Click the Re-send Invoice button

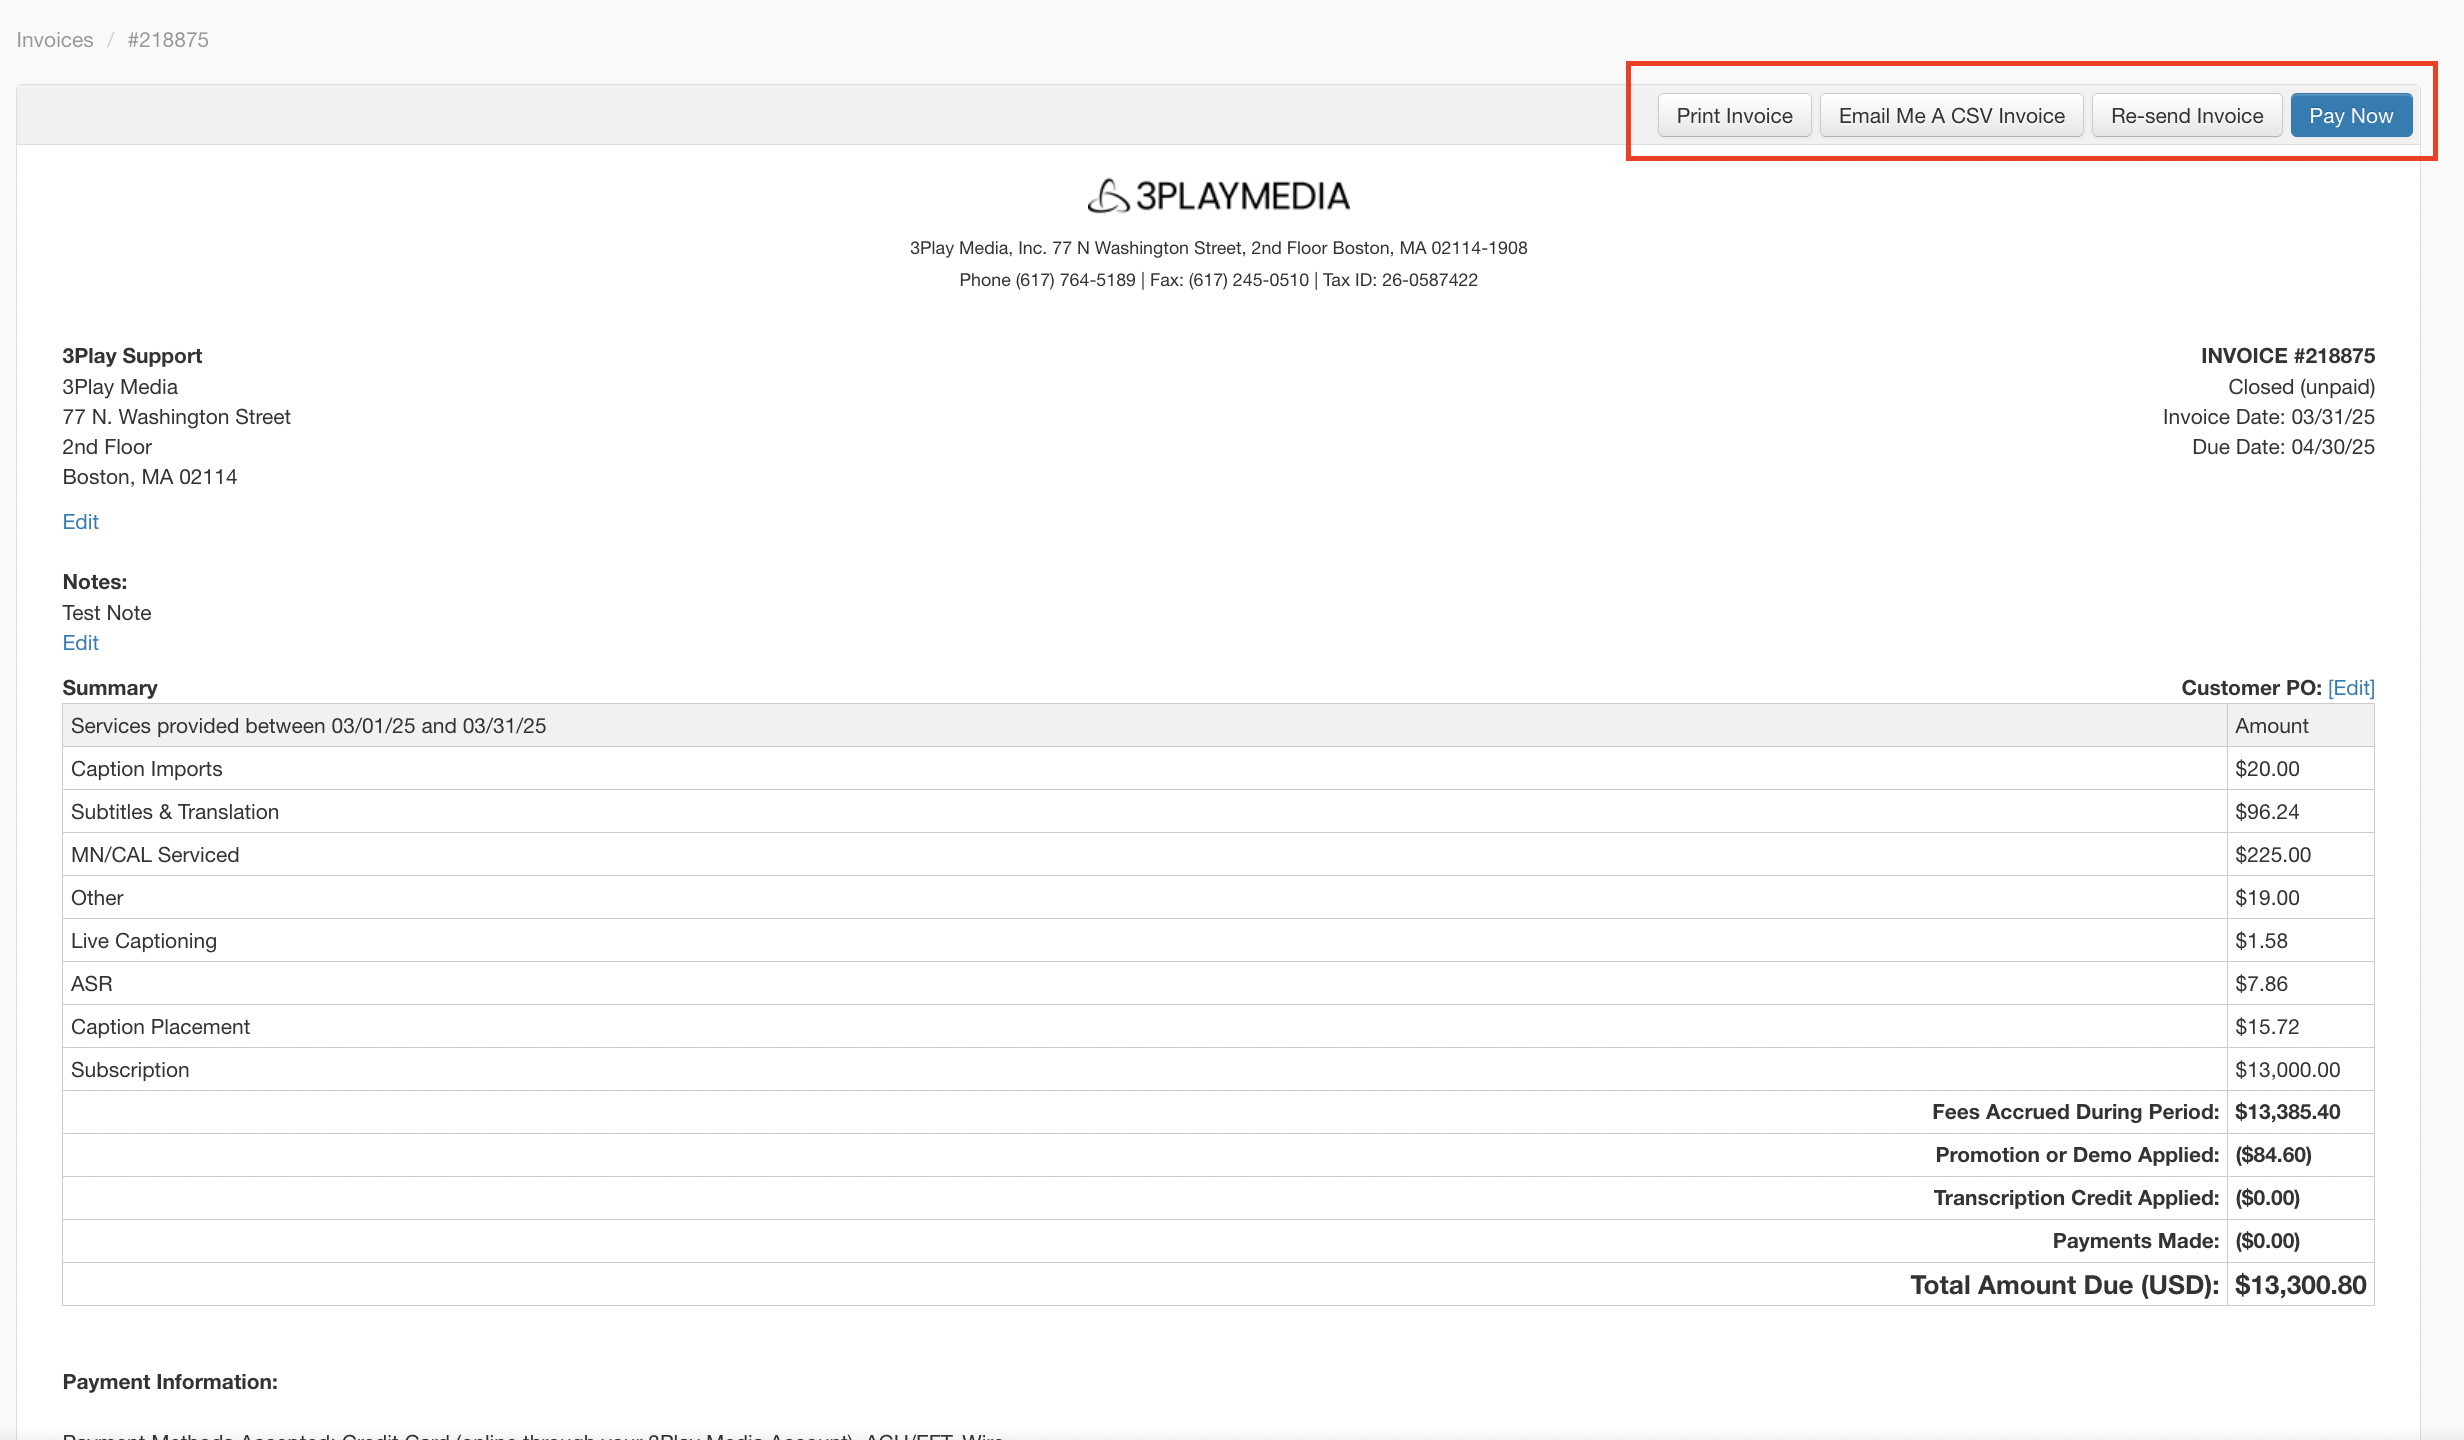(2187, 116)
